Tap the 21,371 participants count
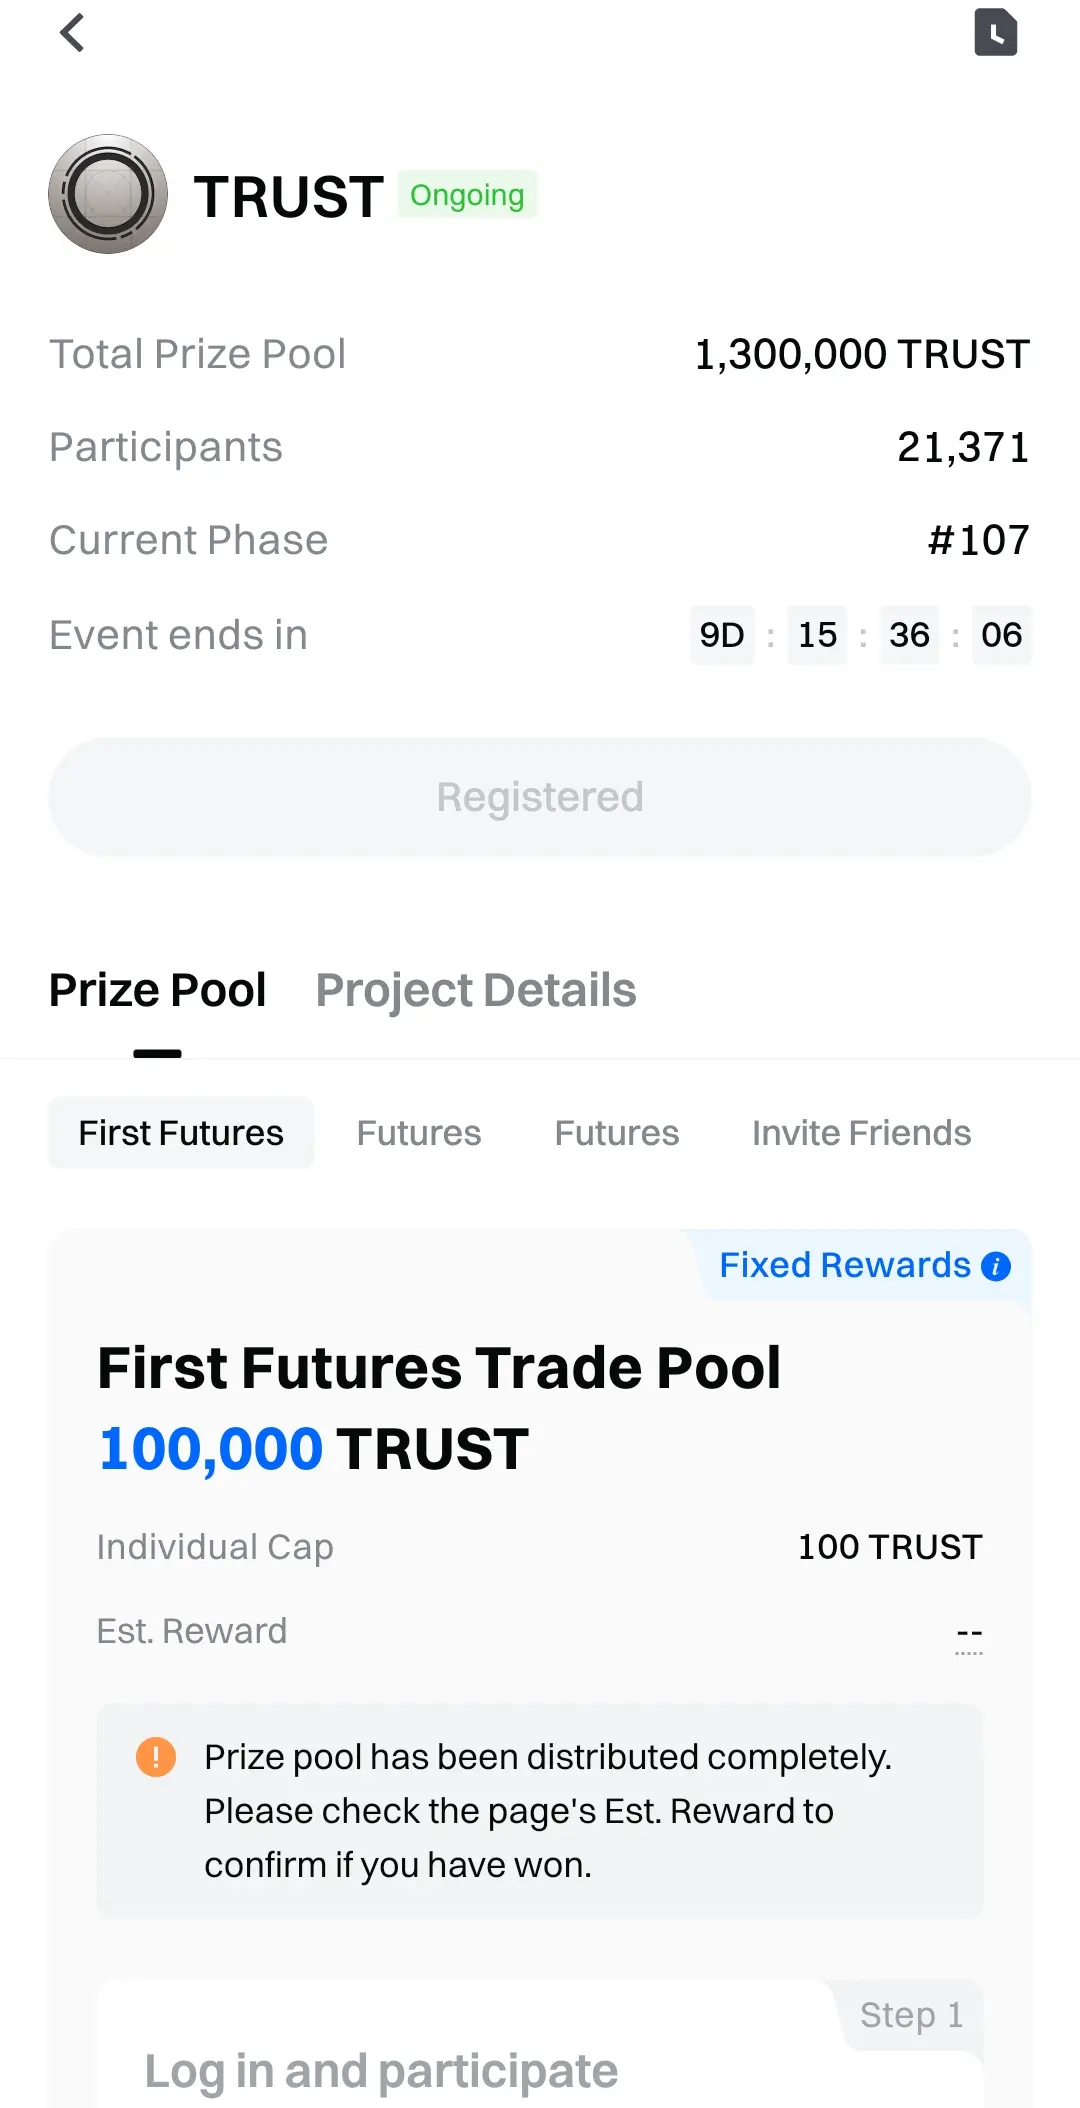Image resolution: width=1080 pixels, height=2108 pixels. tap(962, 447)
